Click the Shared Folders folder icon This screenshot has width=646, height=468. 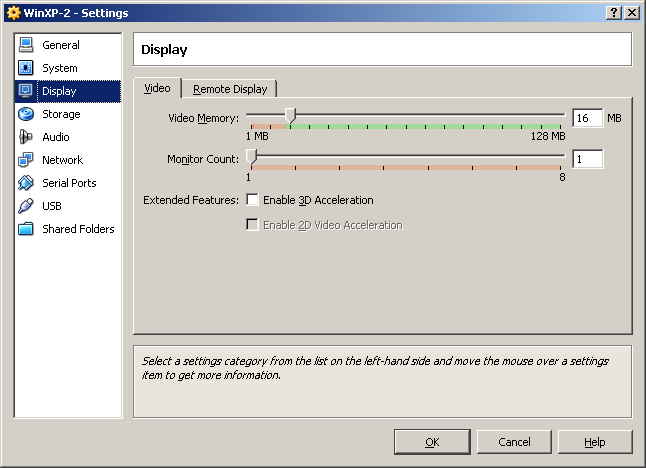(x=26, y=229)
